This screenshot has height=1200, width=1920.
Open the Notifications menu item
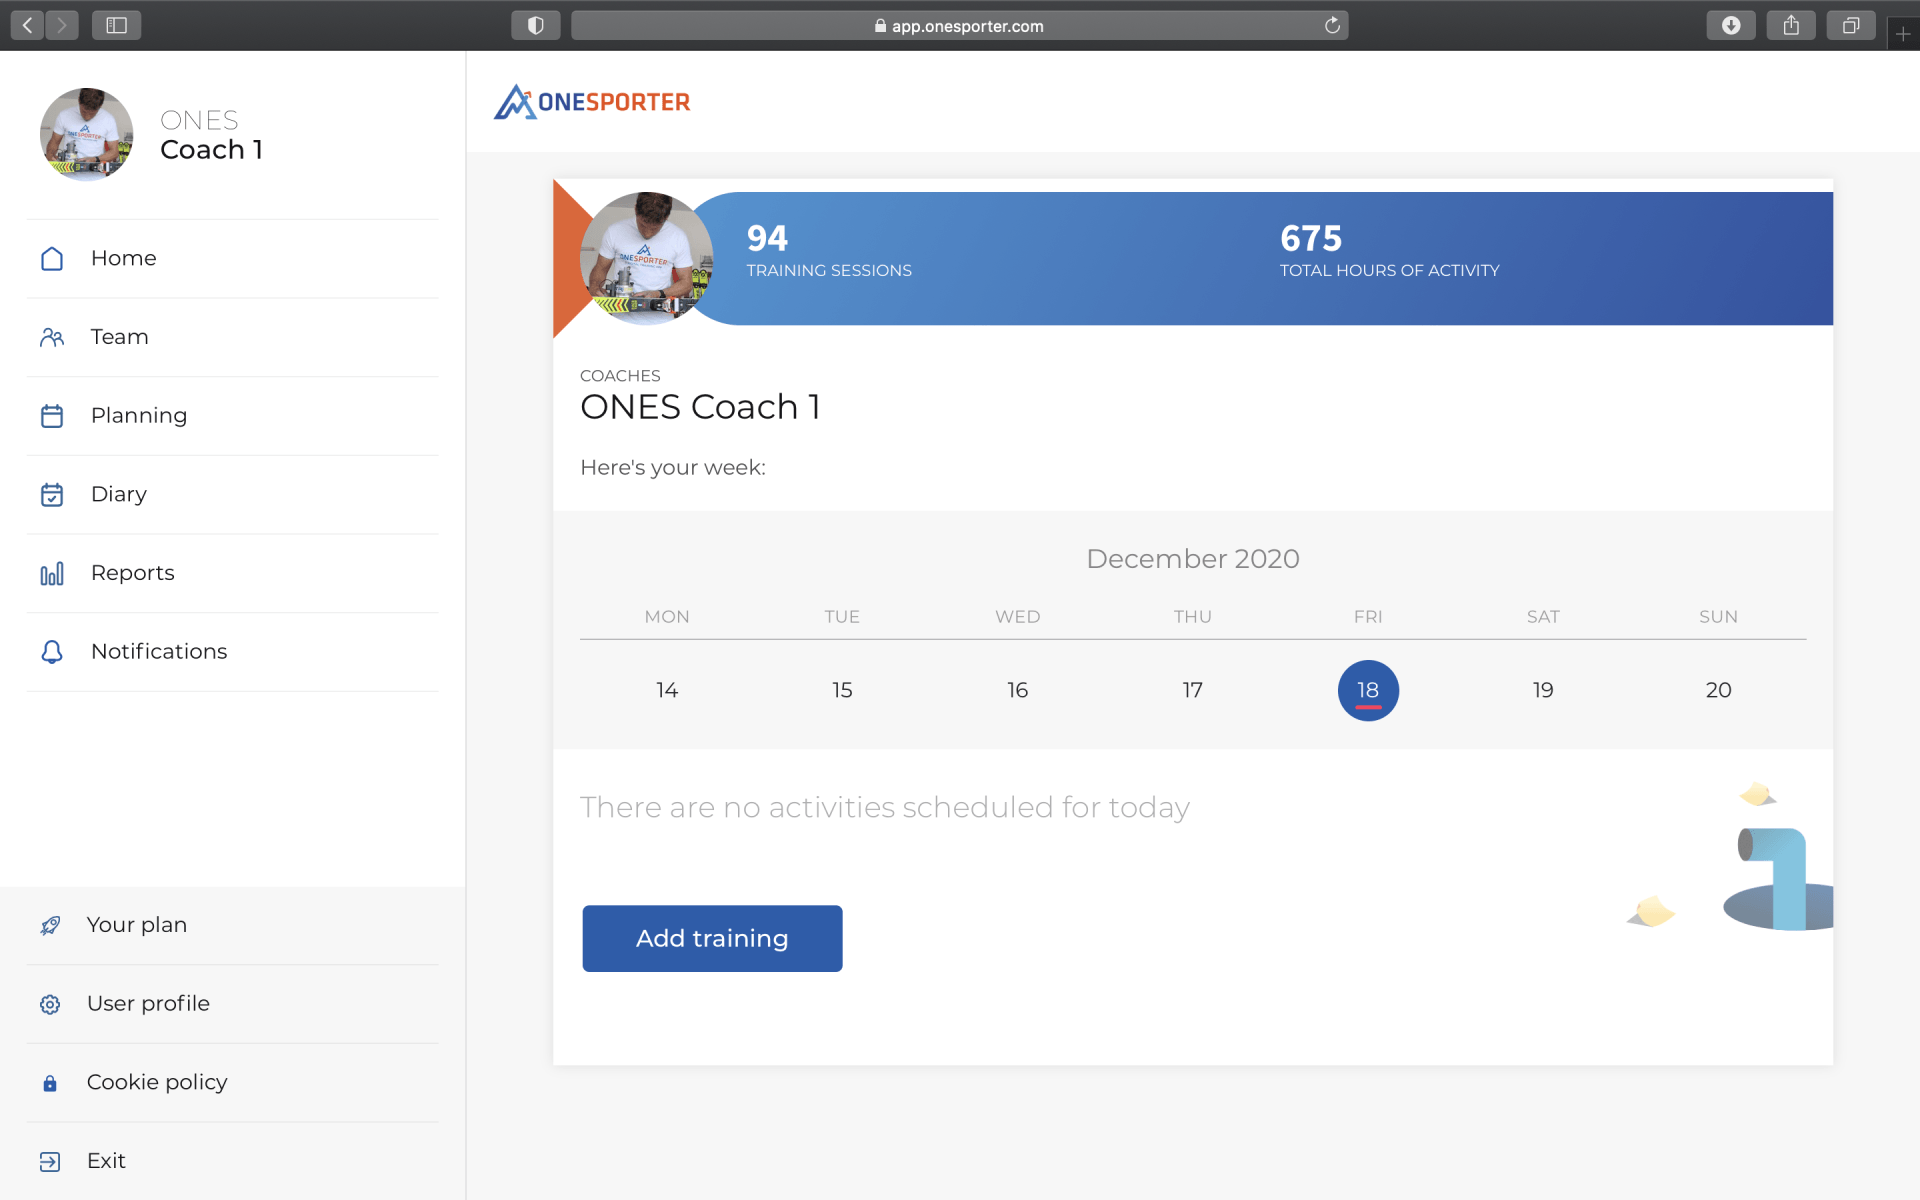tap(232, 652)
